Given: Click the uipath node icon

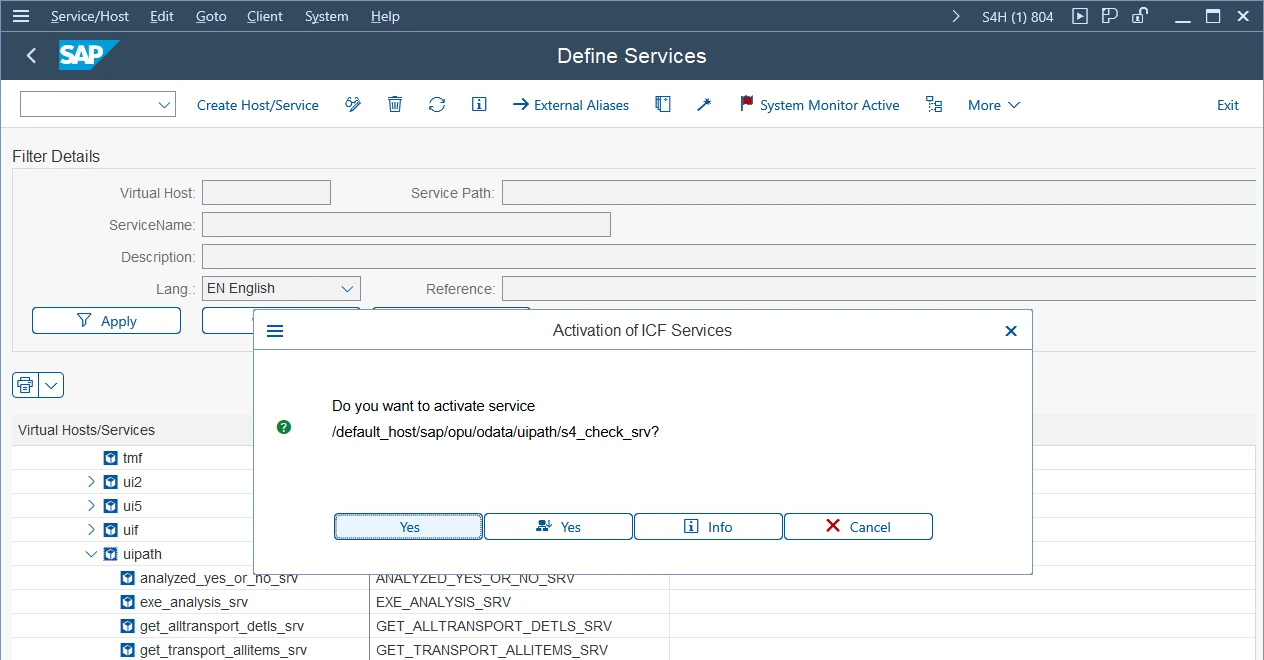Looking at the screenshot, I should (111, 554).
